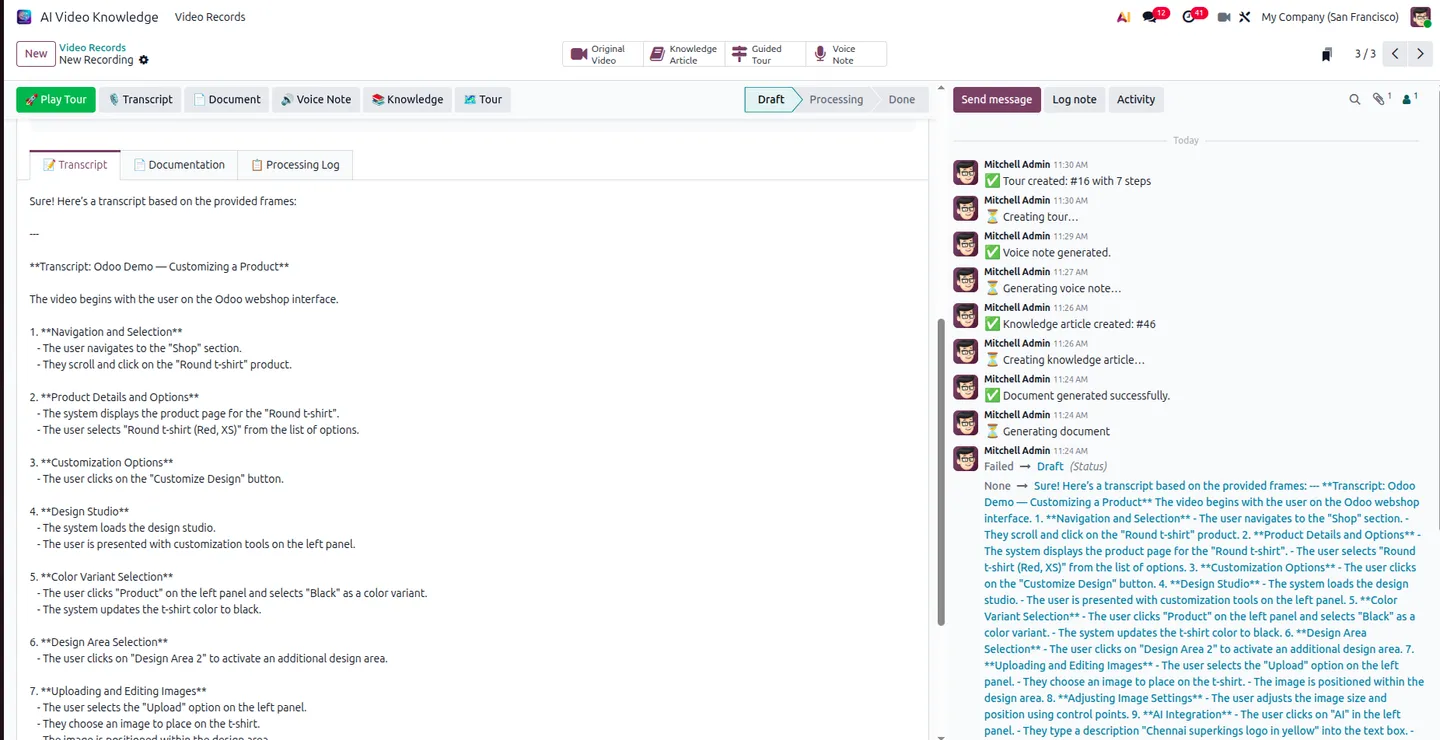The image size is (1440, 740).
Task: Click the form view vertical scrollbar
Action: (940, 472)
